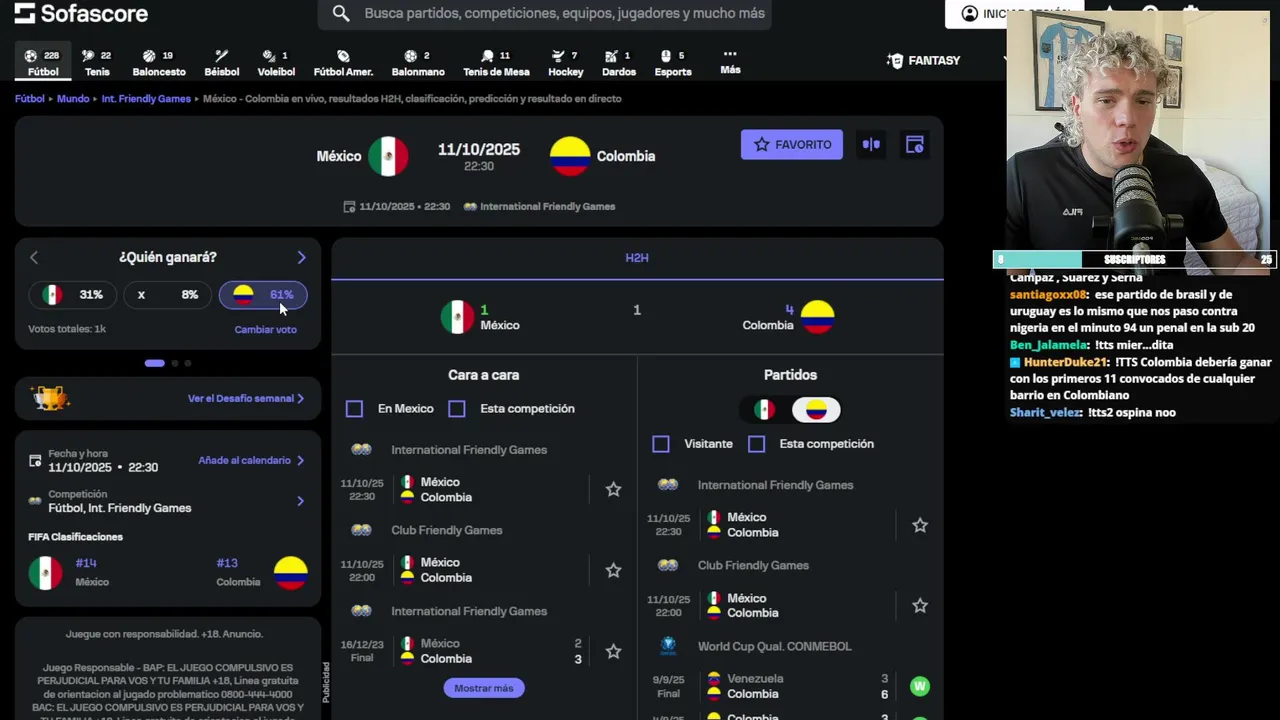Switch Partidos toggle to México flag

point(765,410)
